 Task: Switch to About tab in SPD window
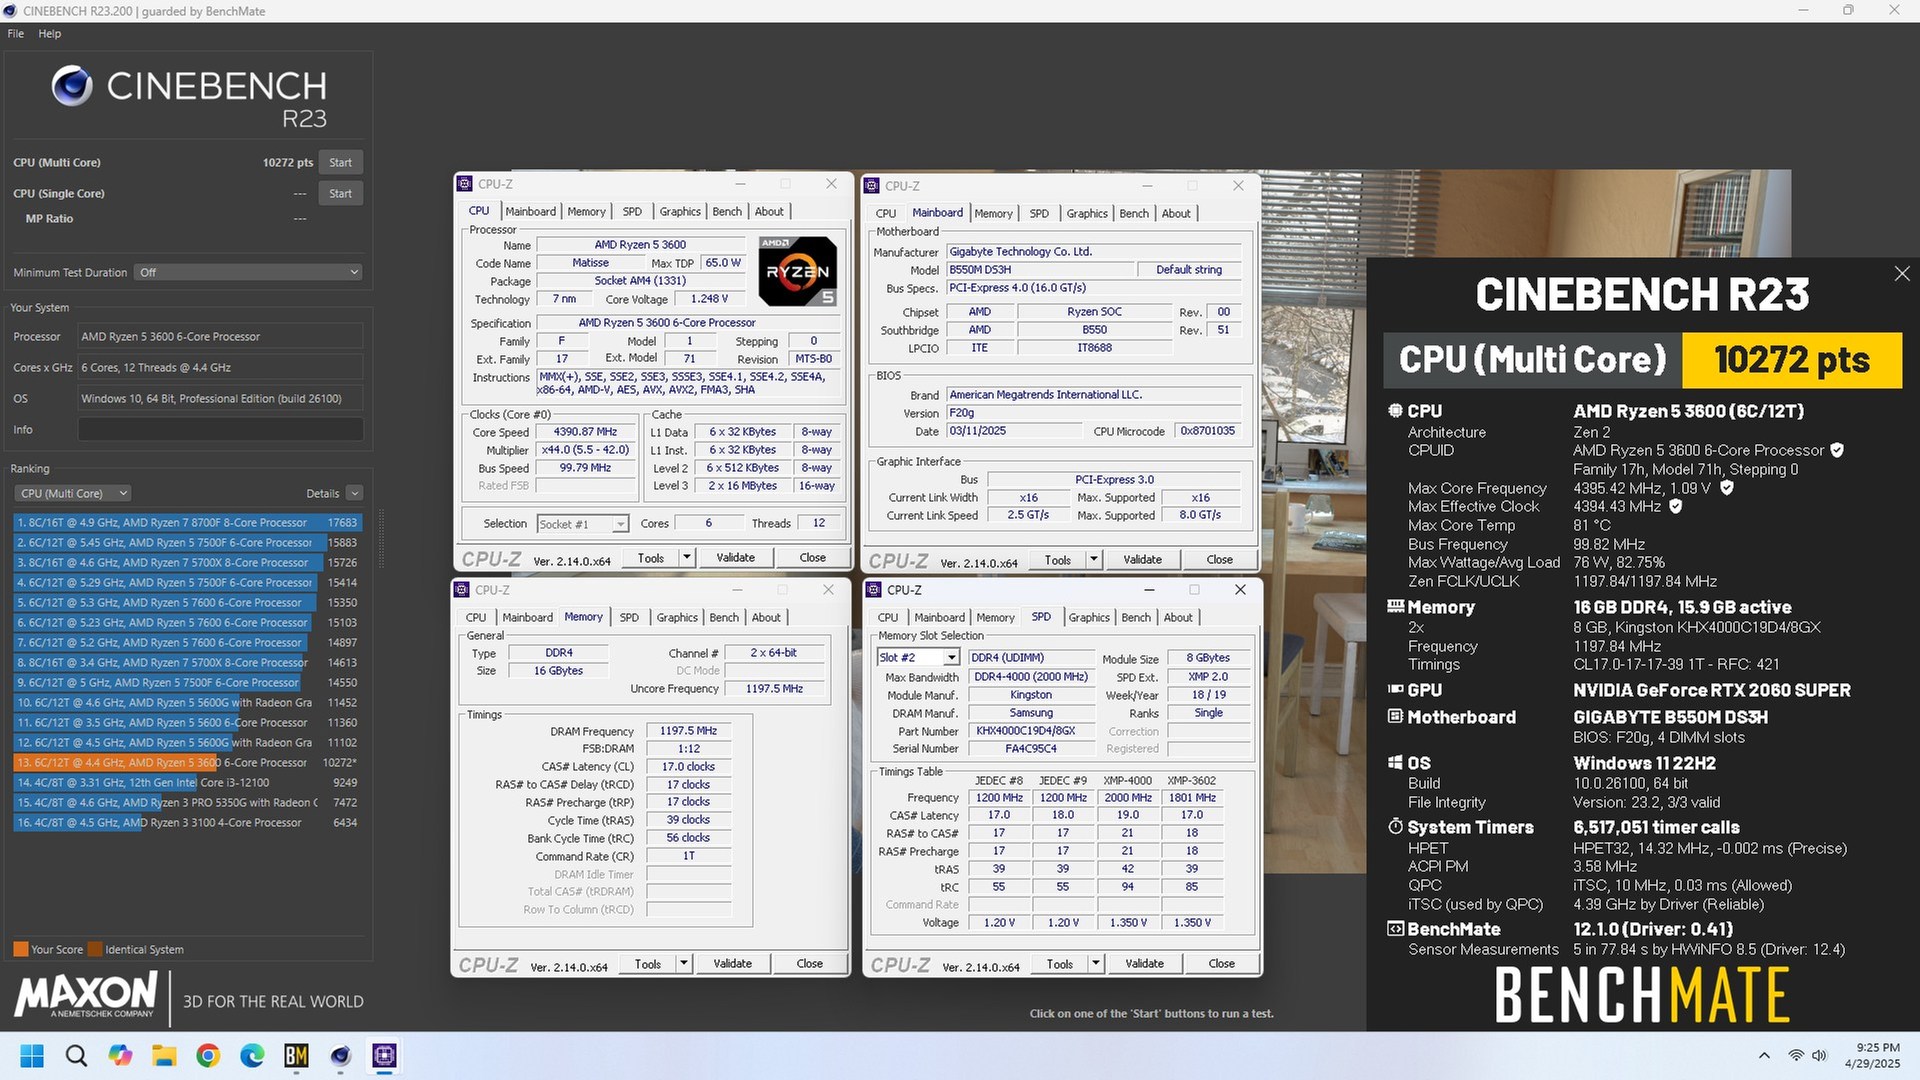(x=1178, y=618)
